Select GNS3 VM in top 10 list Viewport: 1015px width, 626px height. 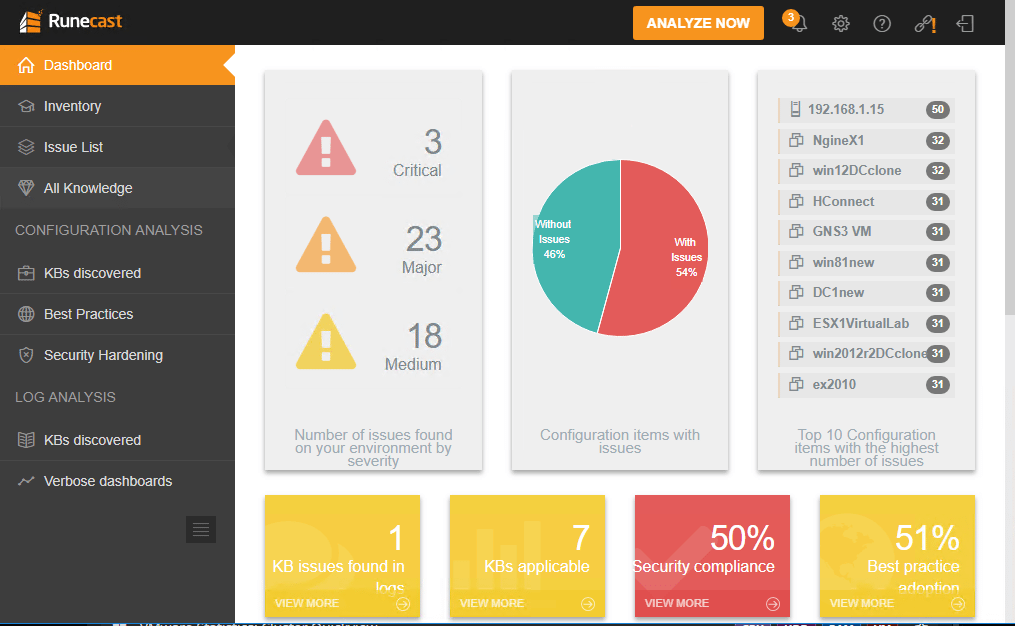866,231
